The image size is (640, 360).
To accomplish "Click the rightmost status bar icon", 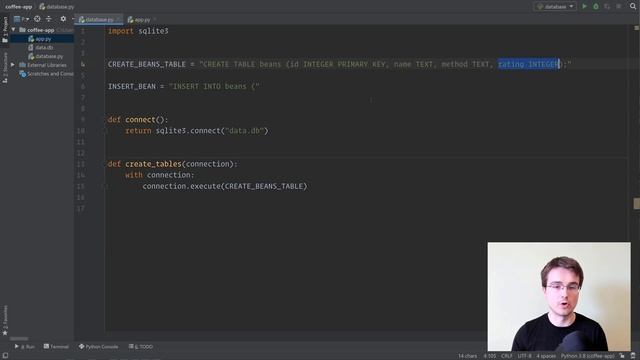I will point(633,356).
